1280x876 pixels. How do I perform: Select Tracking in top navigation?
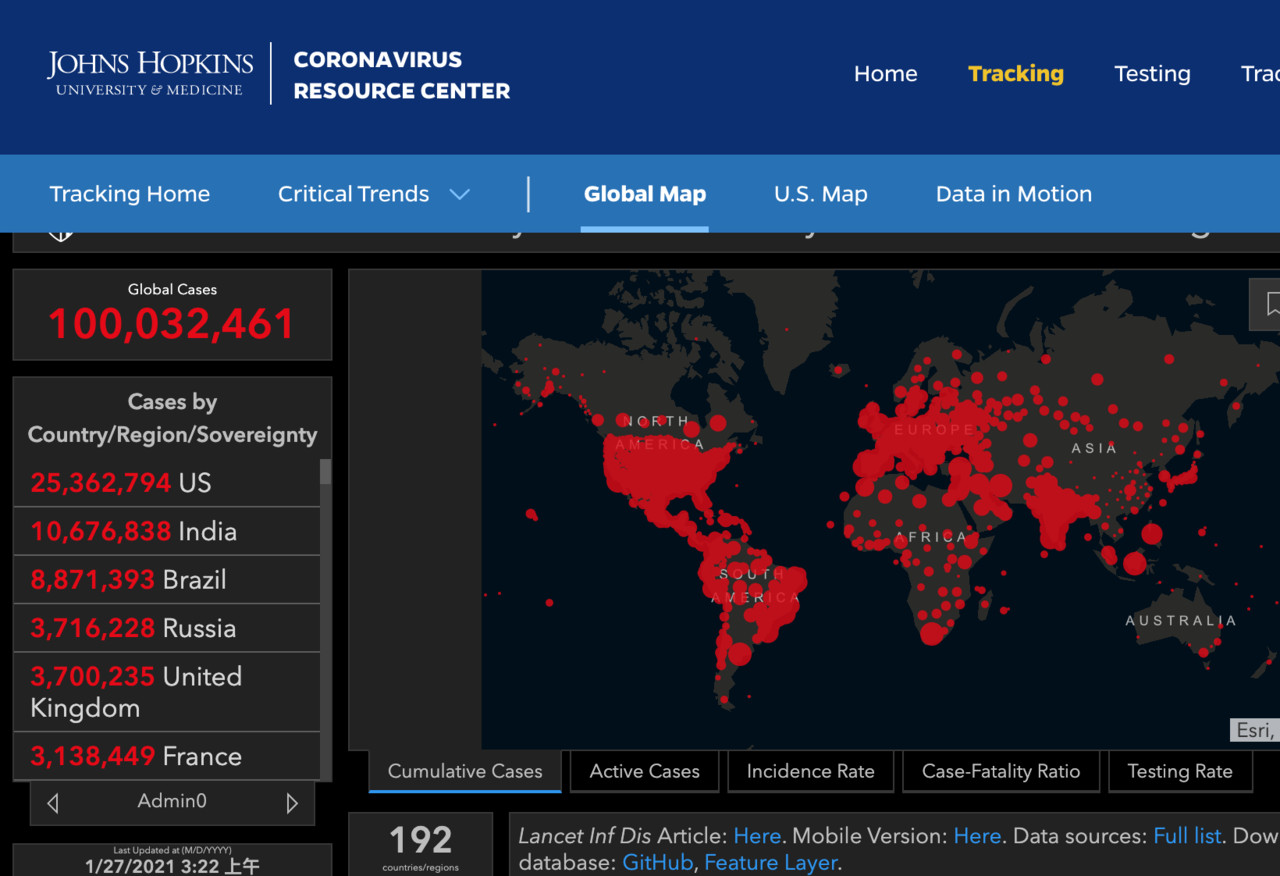point(1015,74)
